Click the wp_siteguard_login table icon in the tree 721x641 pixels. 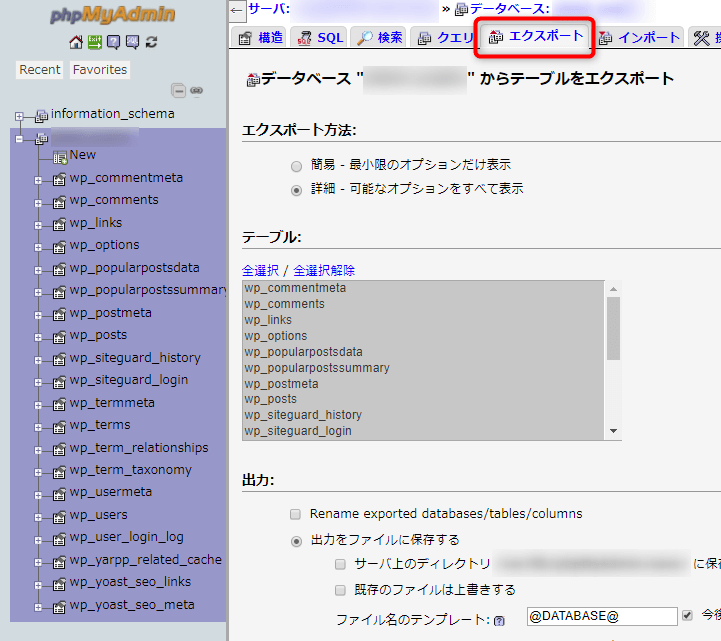click(x=59, y=383)
